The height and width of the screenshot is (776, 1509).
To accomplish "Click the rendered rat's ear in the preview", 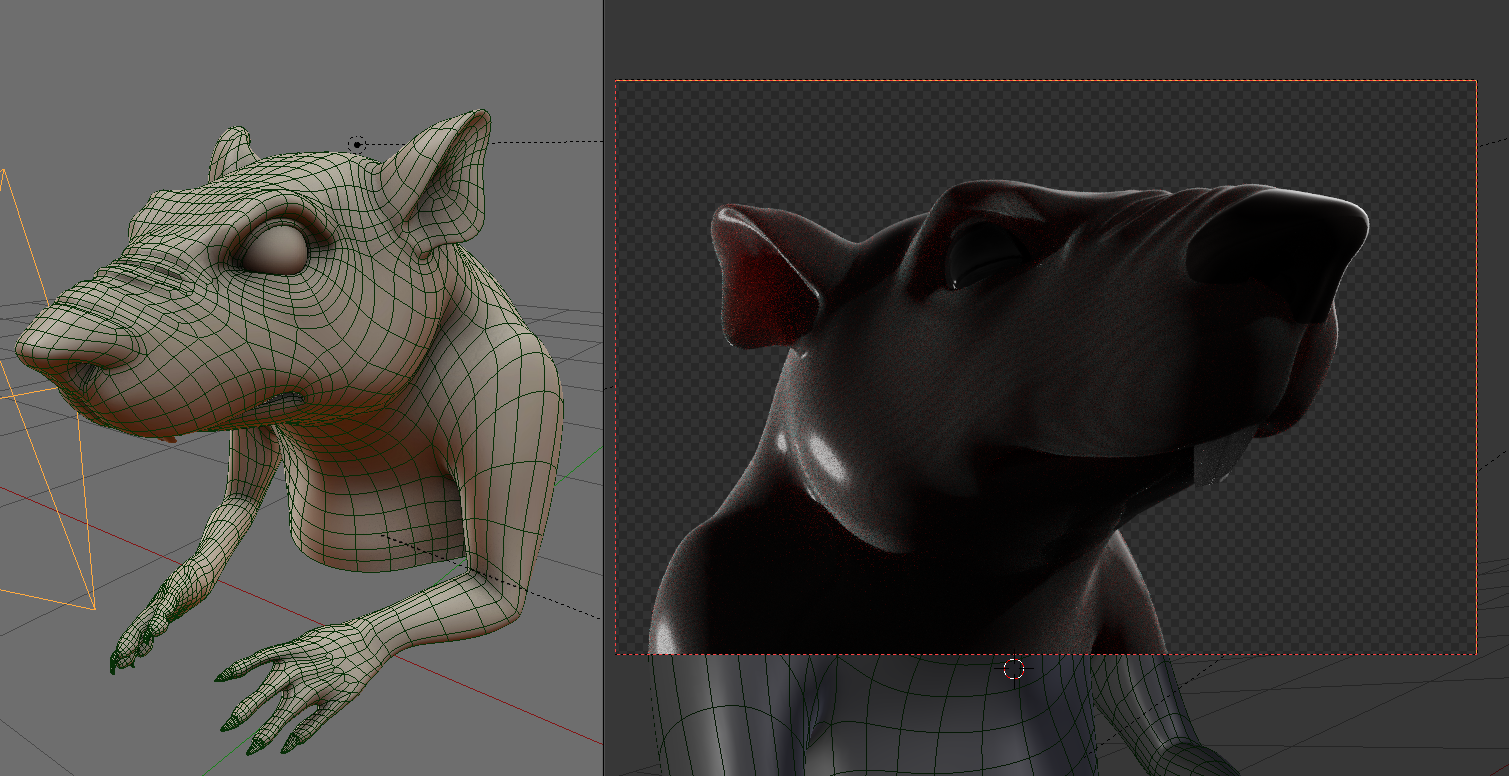I will (767, 278).
